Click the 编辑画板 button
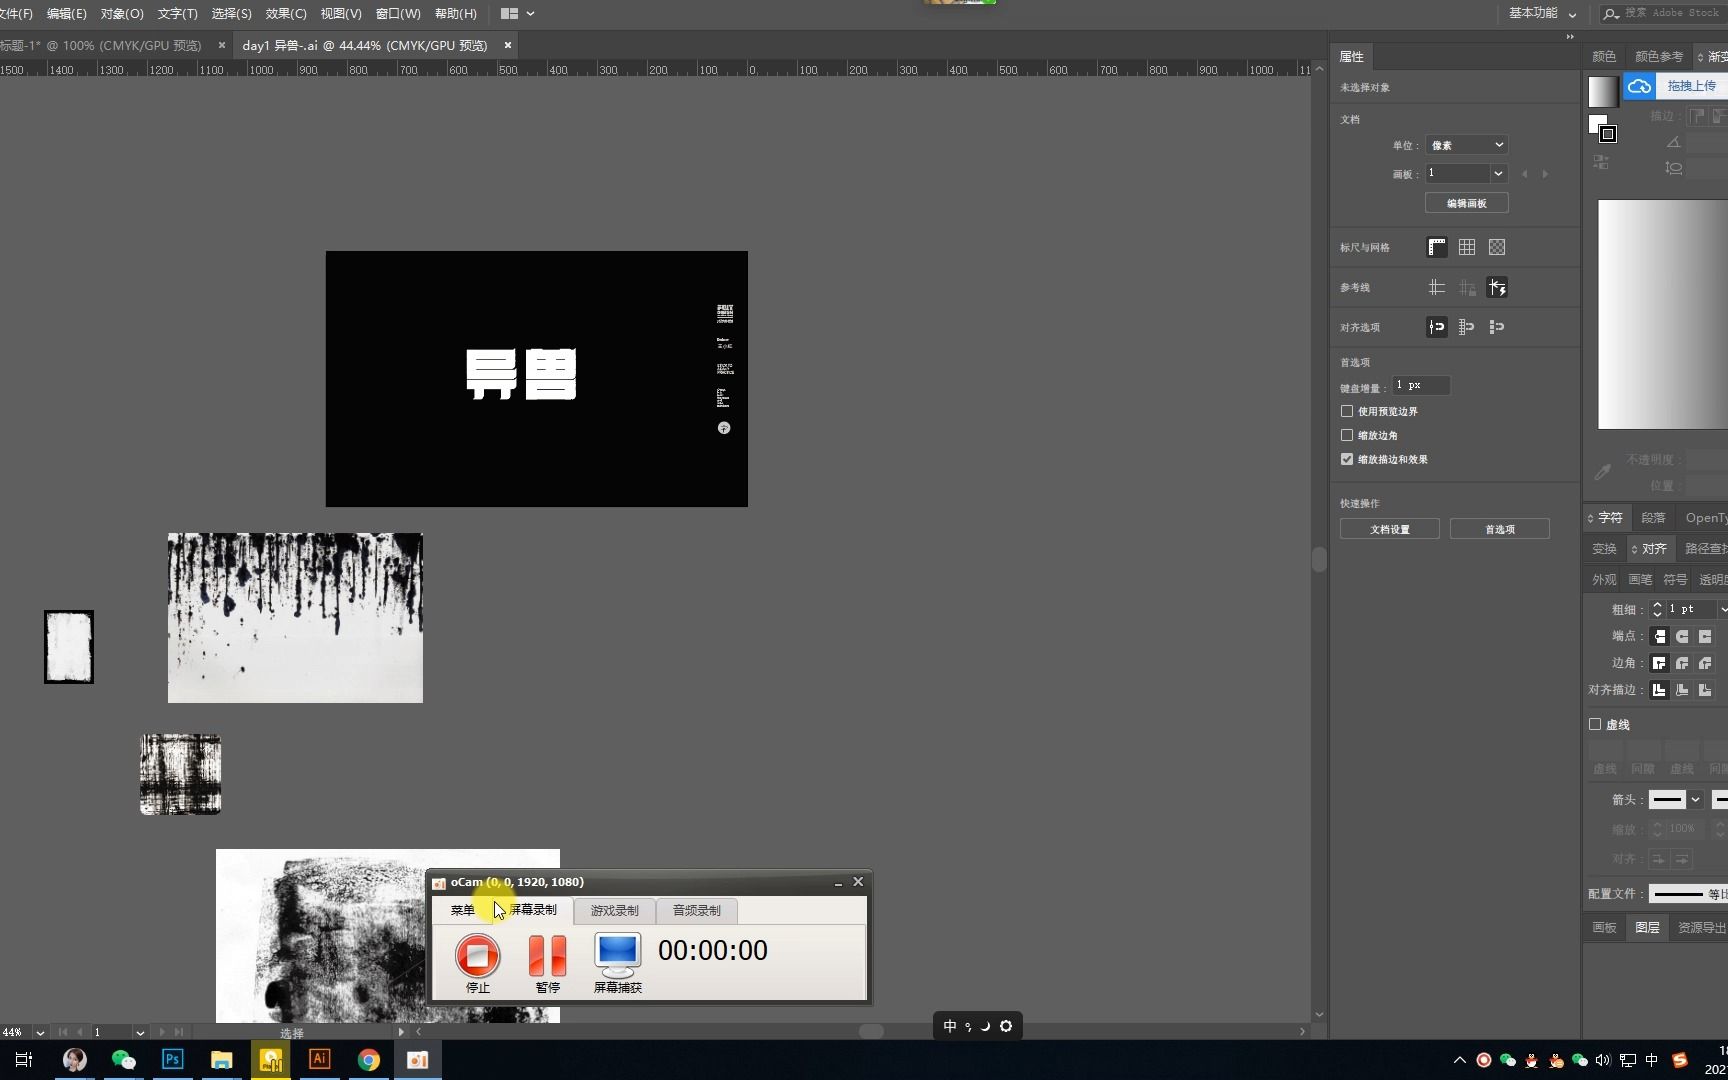The image size is (1728, 1080). [1466, 203]
